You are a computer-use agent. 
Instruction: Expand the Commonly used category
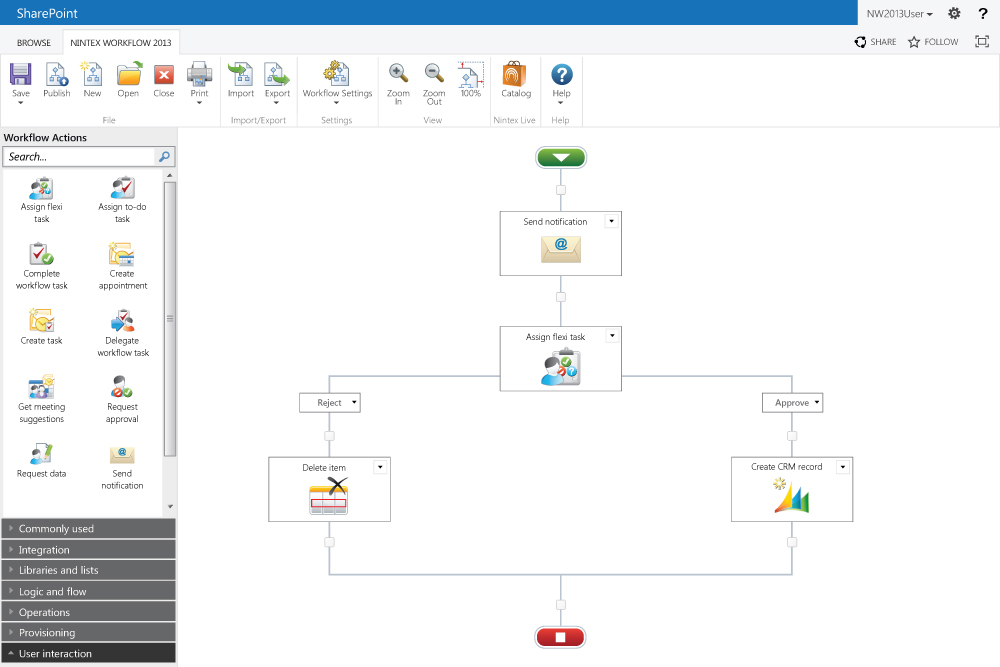(89, 529)
